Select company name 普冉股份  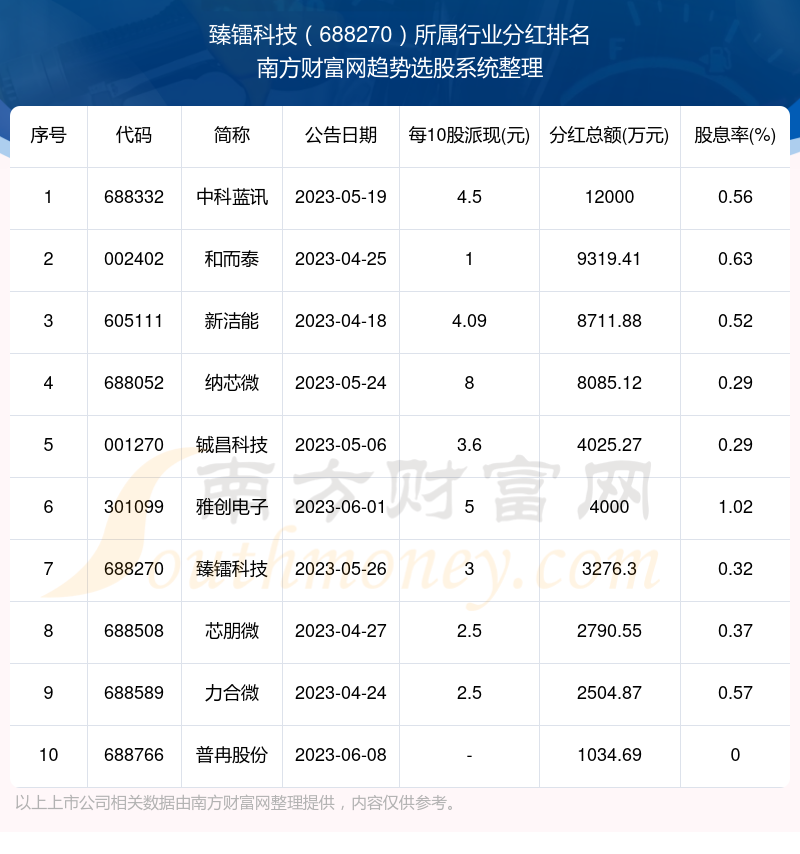click(x=232, y=756)
